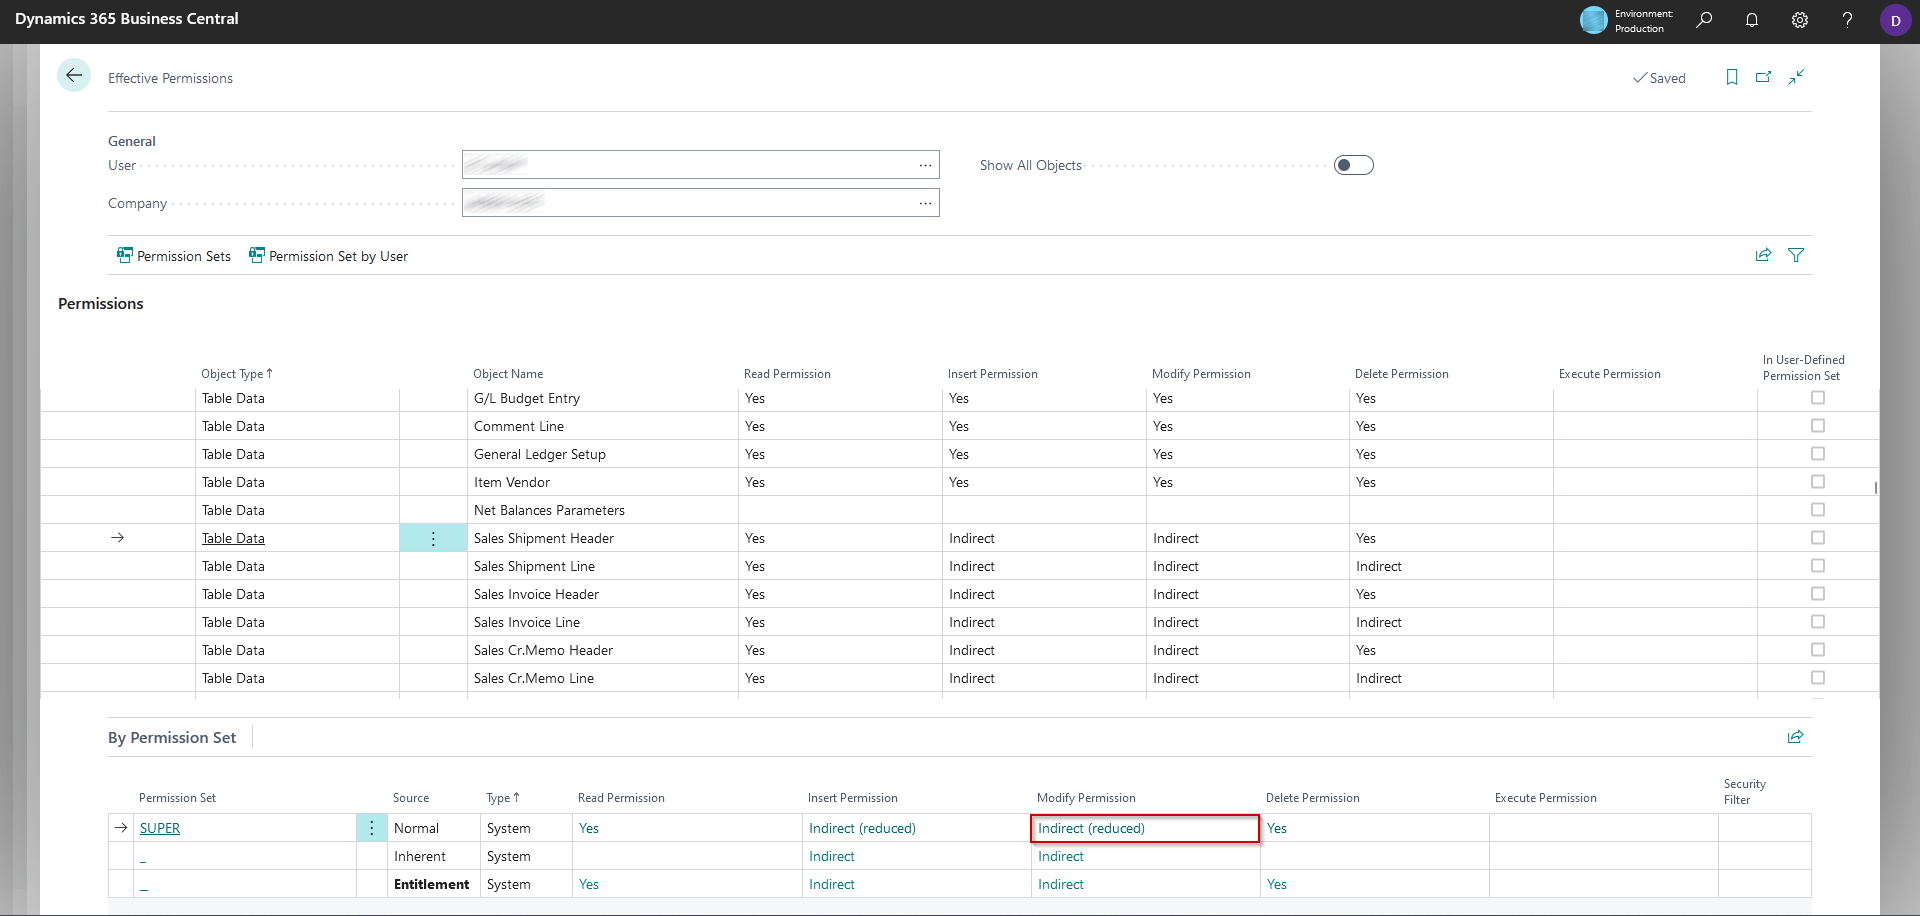Check In User-Defined Permission Set for Sales Invoice Header
The width and height of the screenshot is (1920, 916).
(x=1816, y=593)
